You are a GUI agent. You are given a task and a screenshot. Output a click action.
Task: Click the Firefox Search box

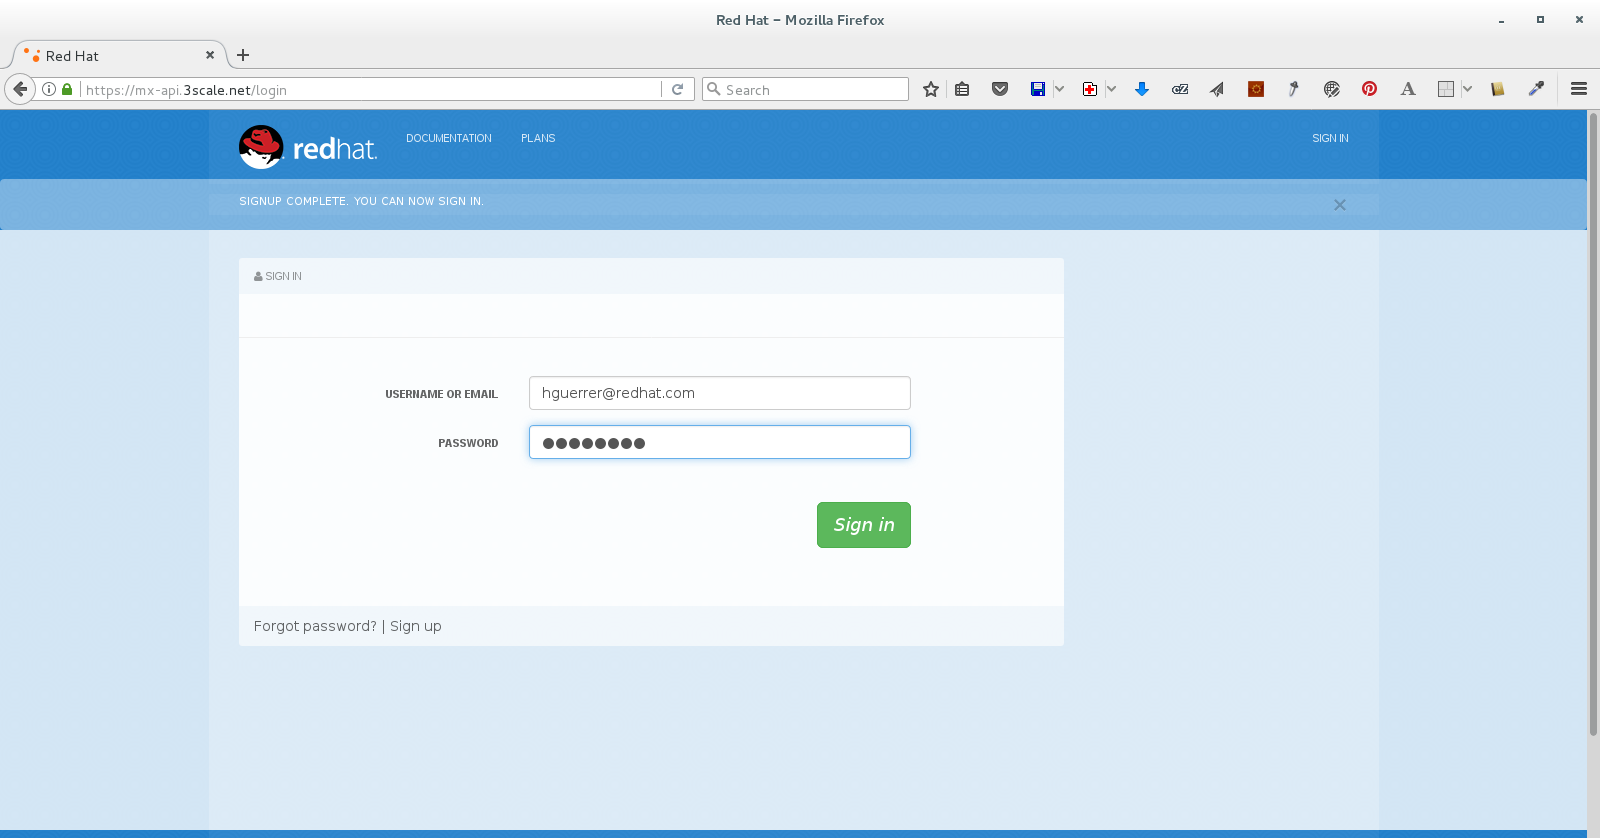pyautogui.click(x=806, y=89)
